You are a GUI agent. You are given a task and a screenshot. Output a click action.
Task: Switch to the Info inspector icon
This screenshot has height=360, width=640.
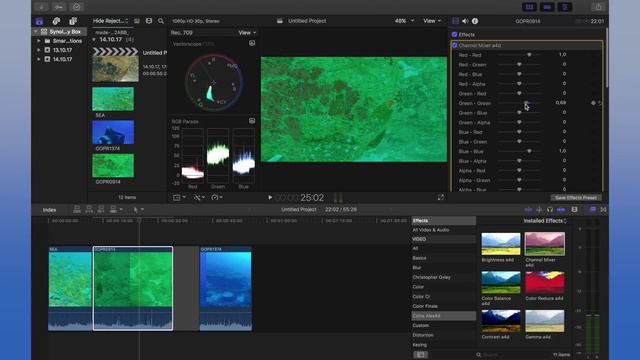click(475, 21)
